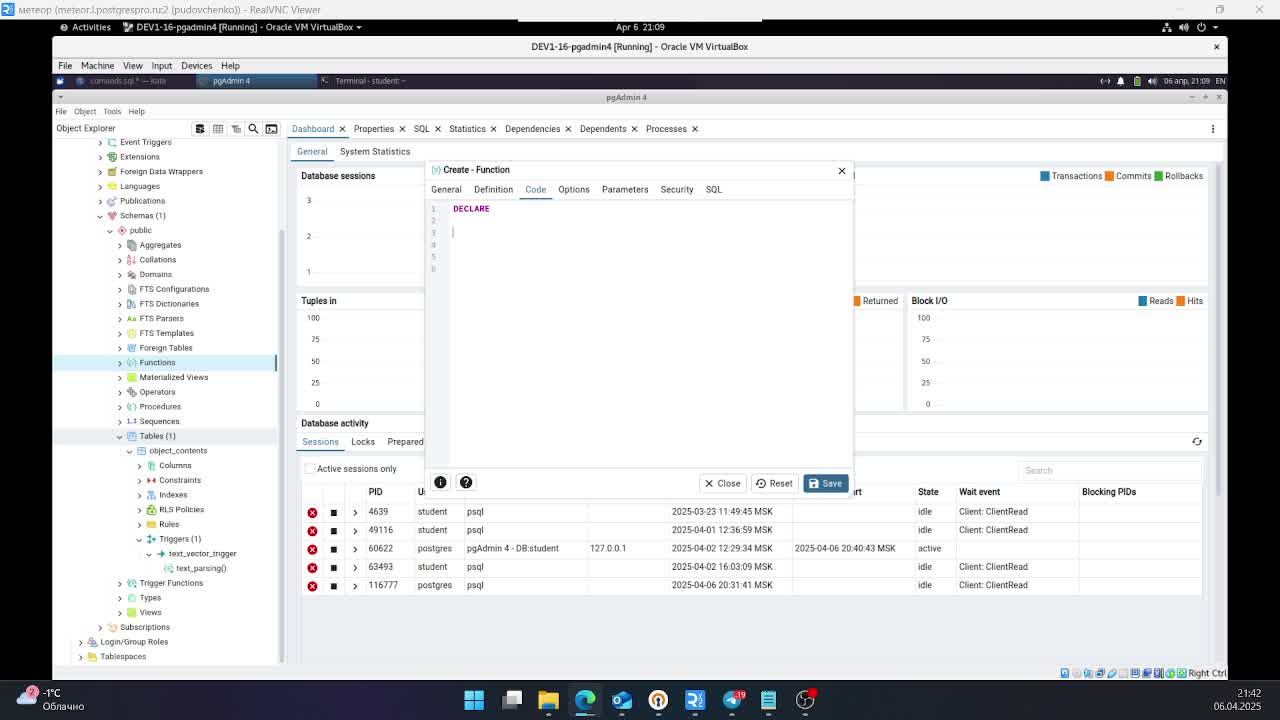Open Telegram from the Windows taskbar
Image resolution: width=1280 pixels, height=720 pixels.
(732, 699)
